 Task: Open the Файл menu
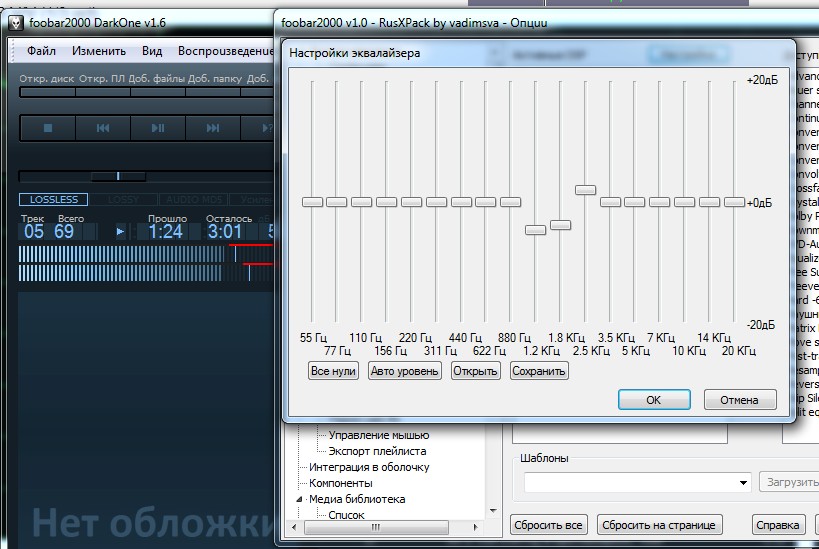[x=41, y=51]
